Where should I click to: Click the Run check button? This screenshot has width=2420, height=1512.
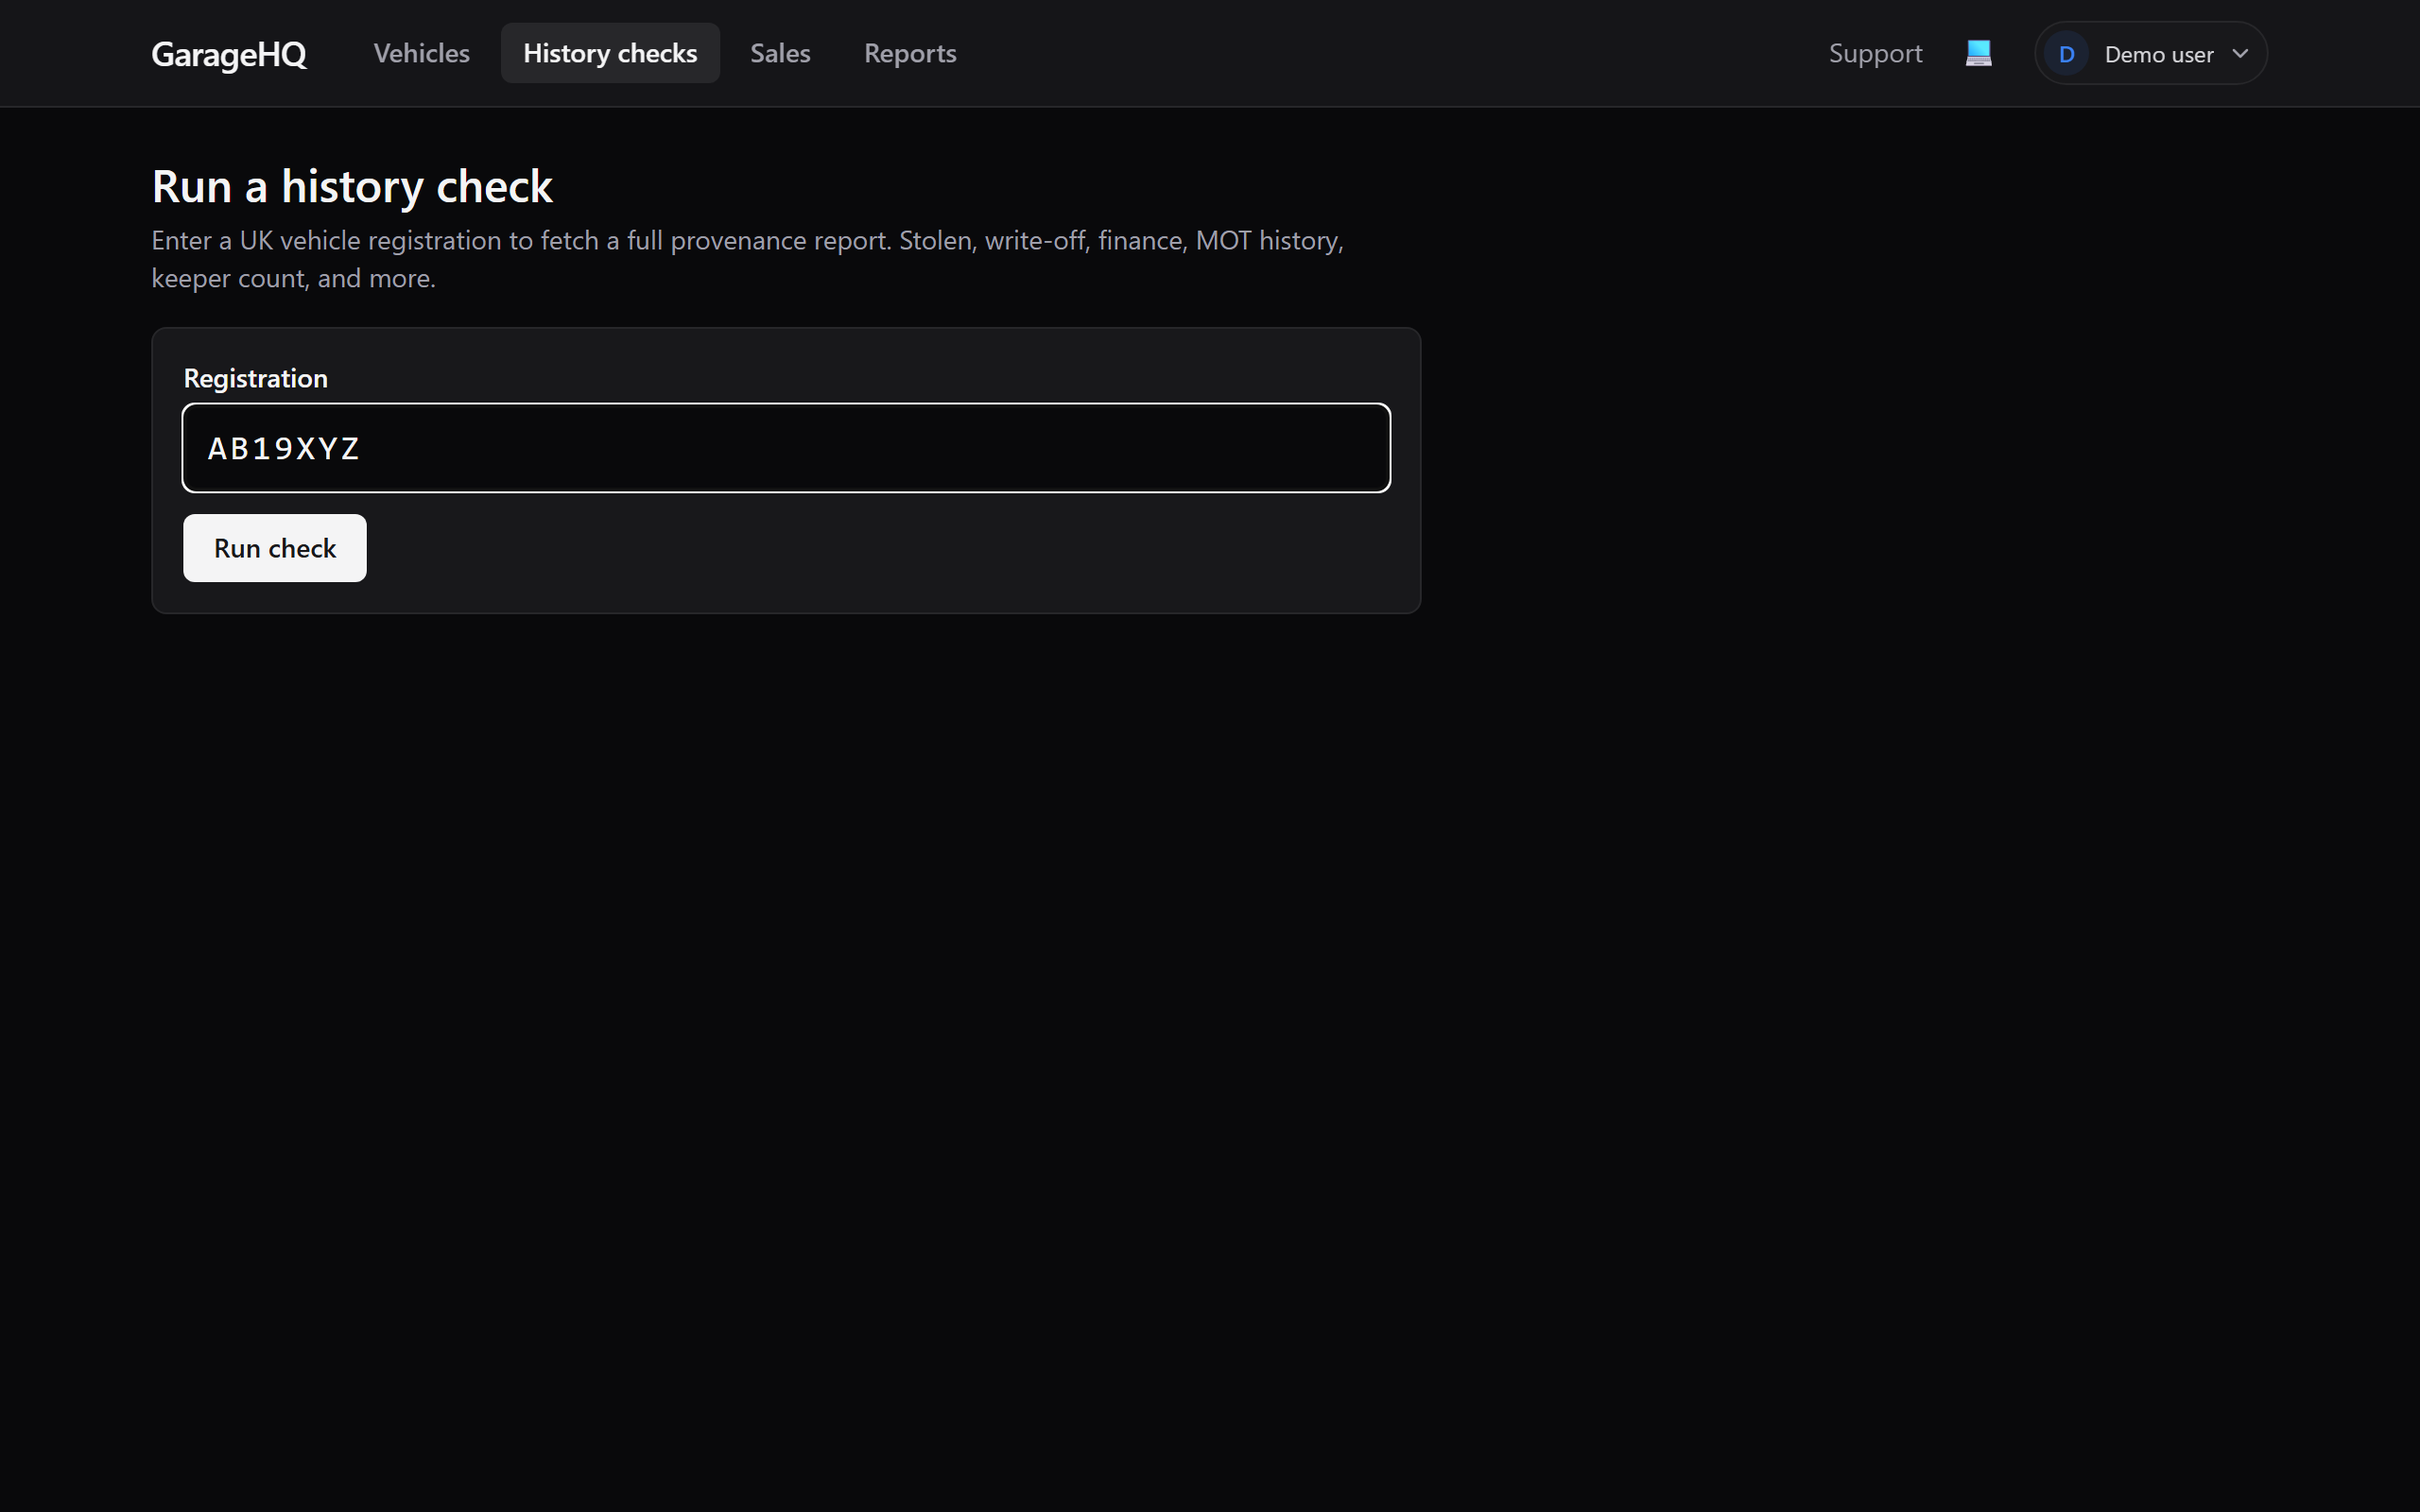click(275, 548)
